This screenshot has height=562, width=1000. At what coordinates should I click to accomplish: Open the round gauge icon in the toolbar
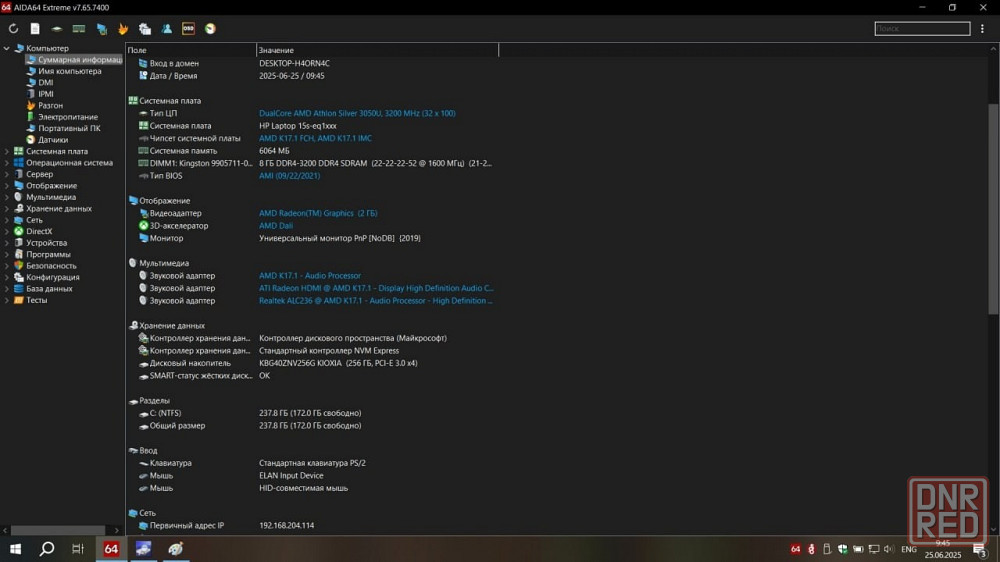coord(210,29)
